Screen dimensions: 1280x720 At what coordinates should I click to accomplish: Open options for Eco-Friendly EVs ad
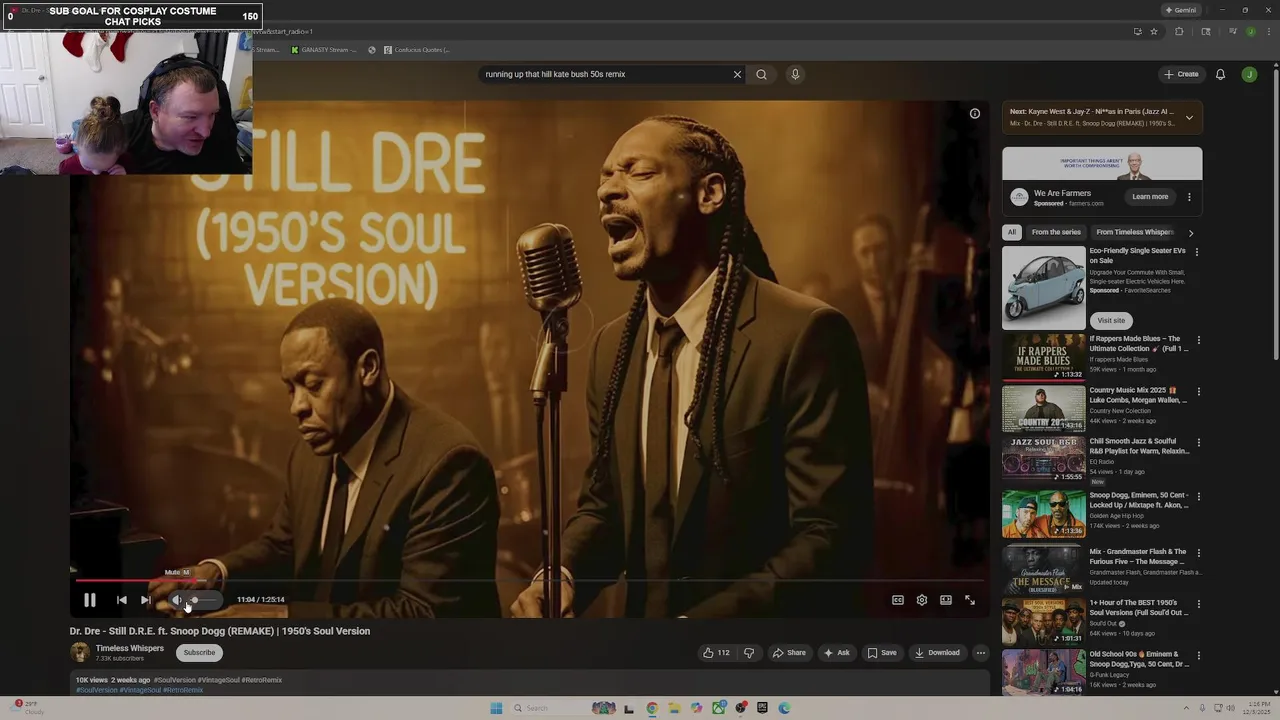(x=1197, y=252)
